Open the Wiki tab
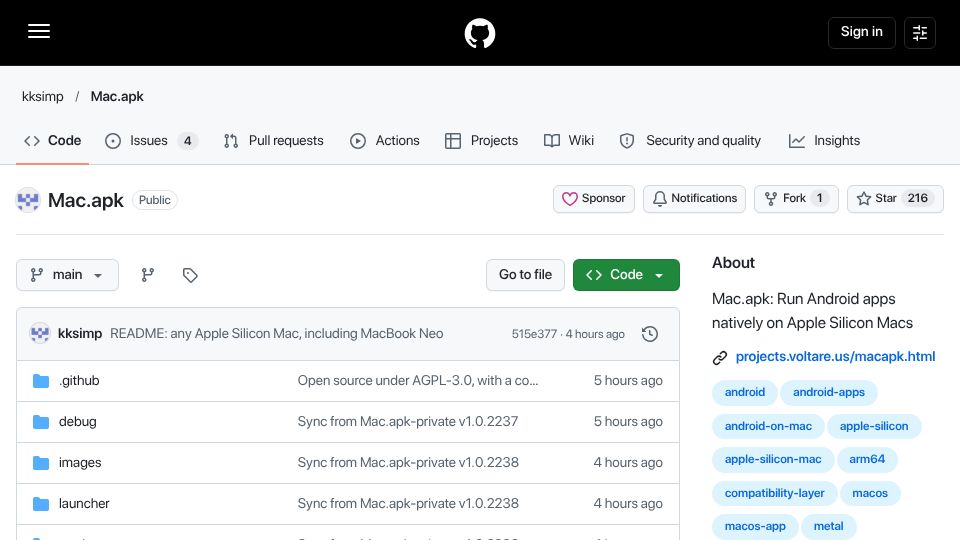The width and height of the screenshot is (960, 540). (569, 141)
